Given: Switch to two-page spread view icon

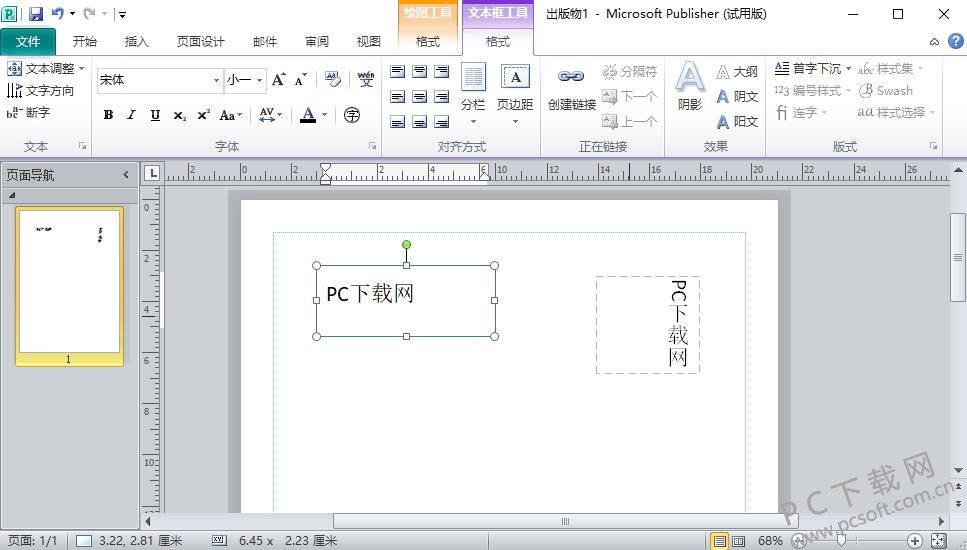Looking at the screenshot, I should pos(738,541).
